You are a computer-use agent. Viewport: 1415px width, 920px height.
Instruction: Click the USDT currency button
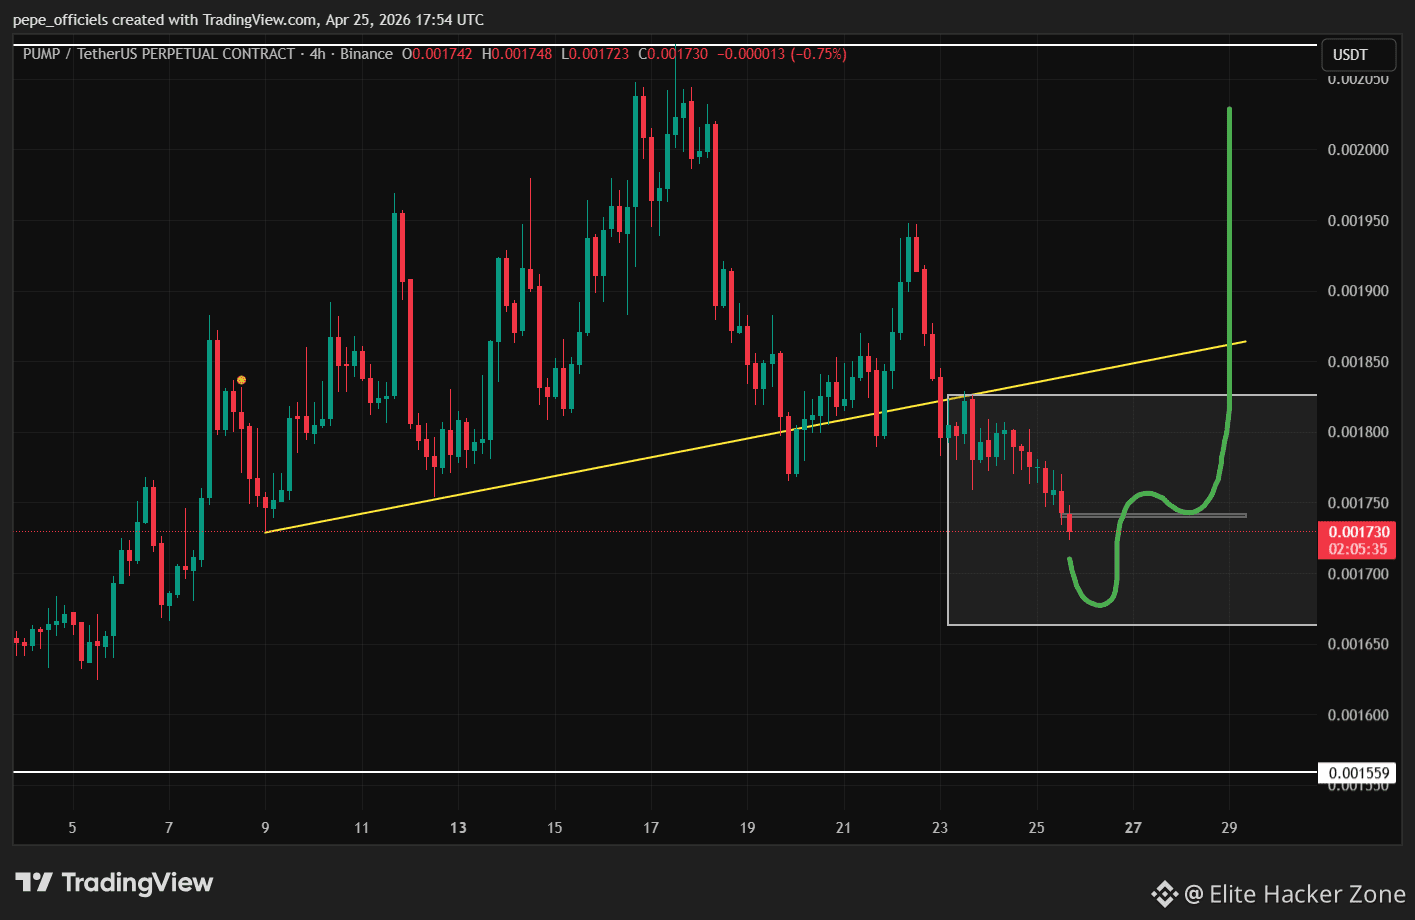coord(1357,55)
